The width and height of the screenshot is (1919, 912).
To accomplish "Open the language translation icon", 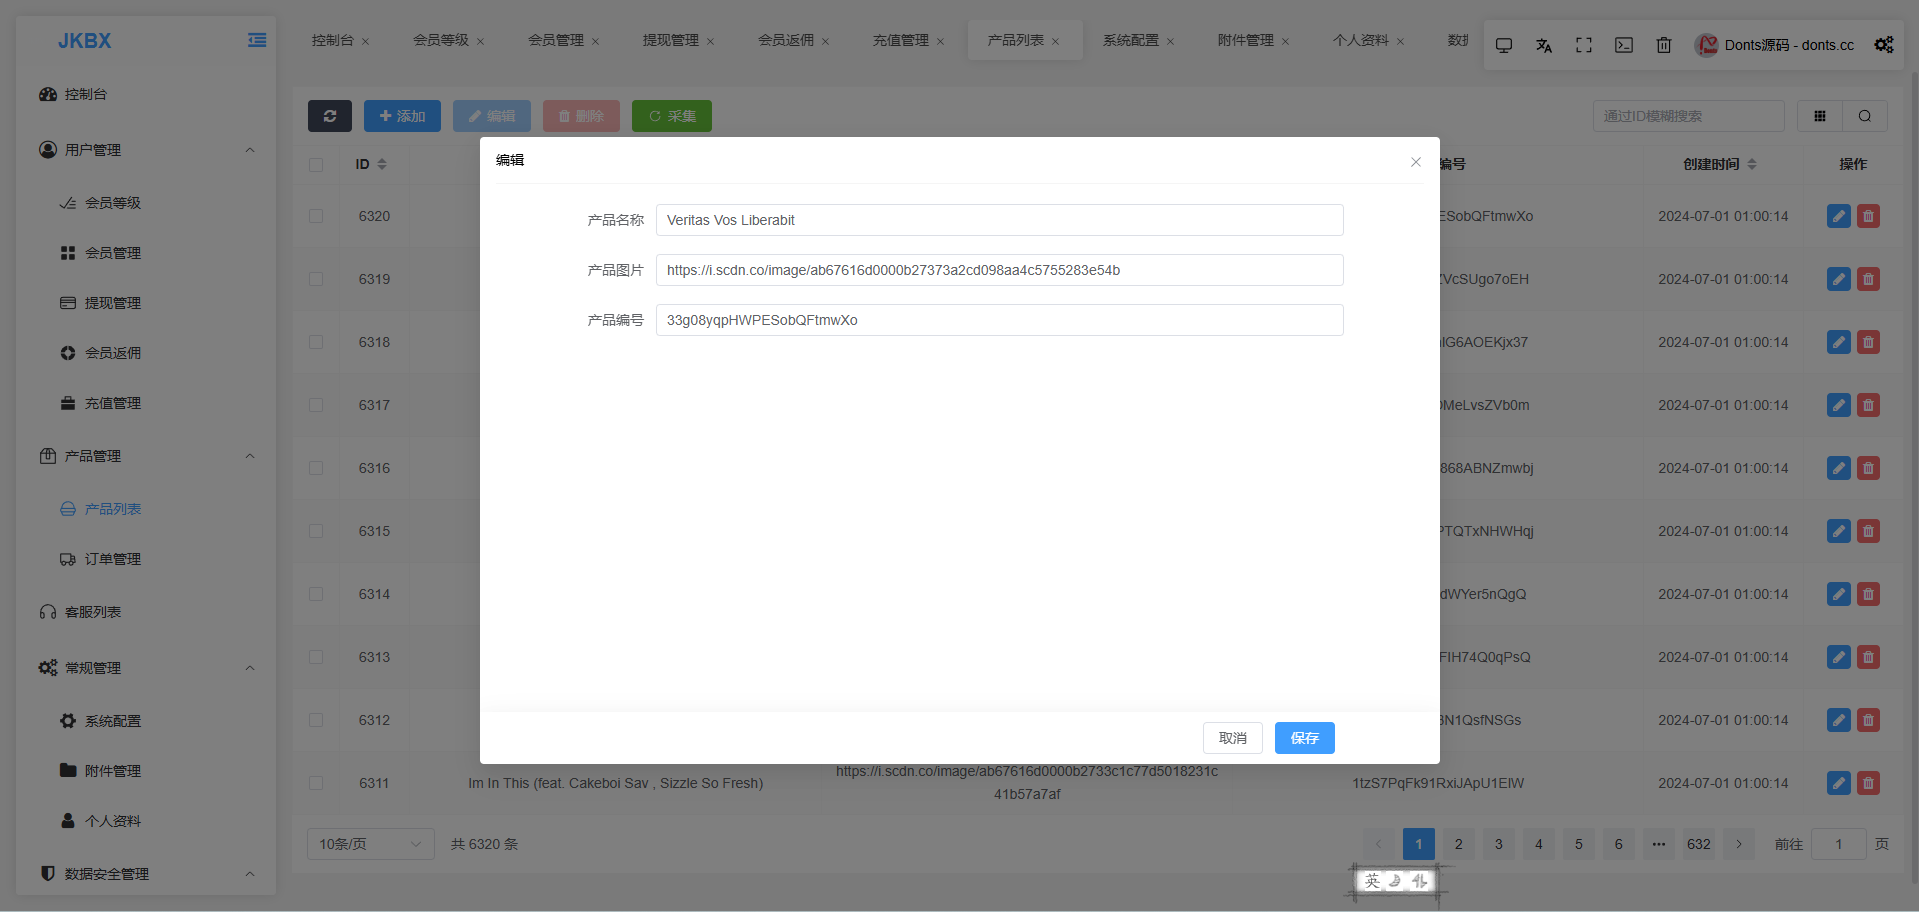I will 1543,45.
